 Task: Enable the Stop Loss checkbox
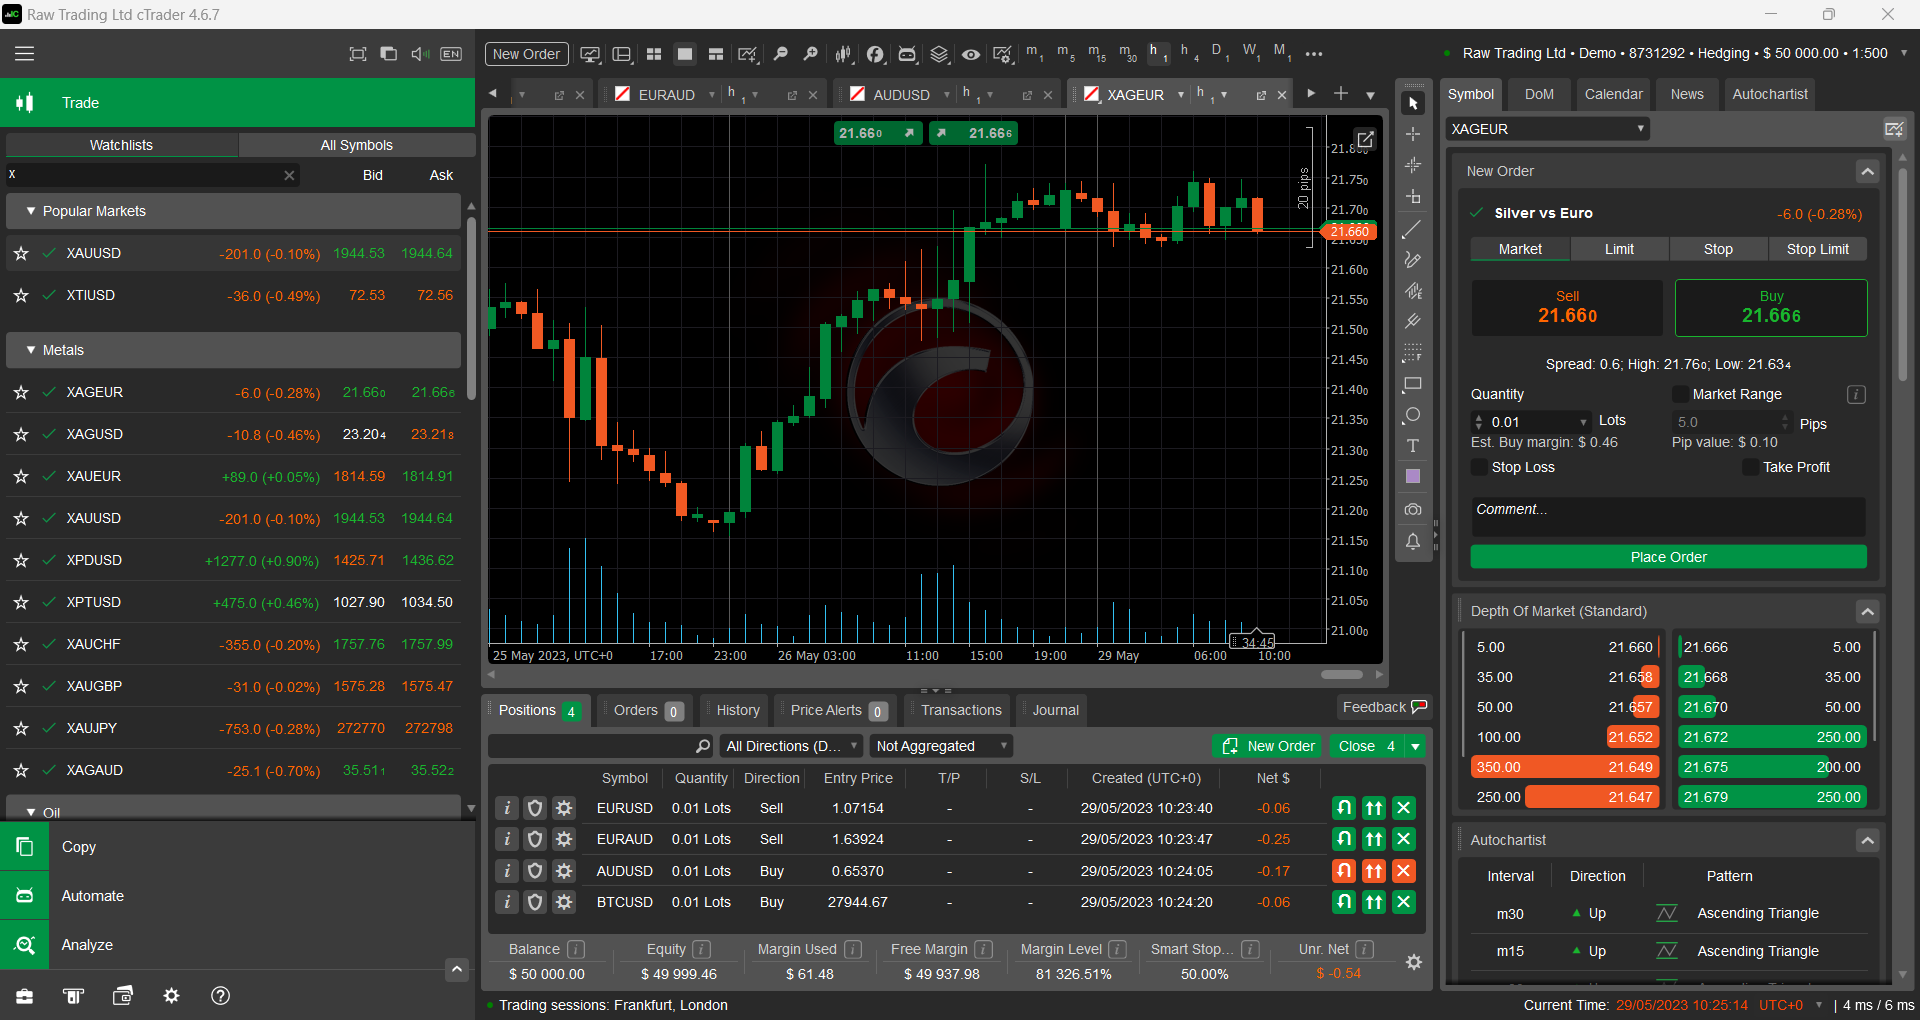1479,467
